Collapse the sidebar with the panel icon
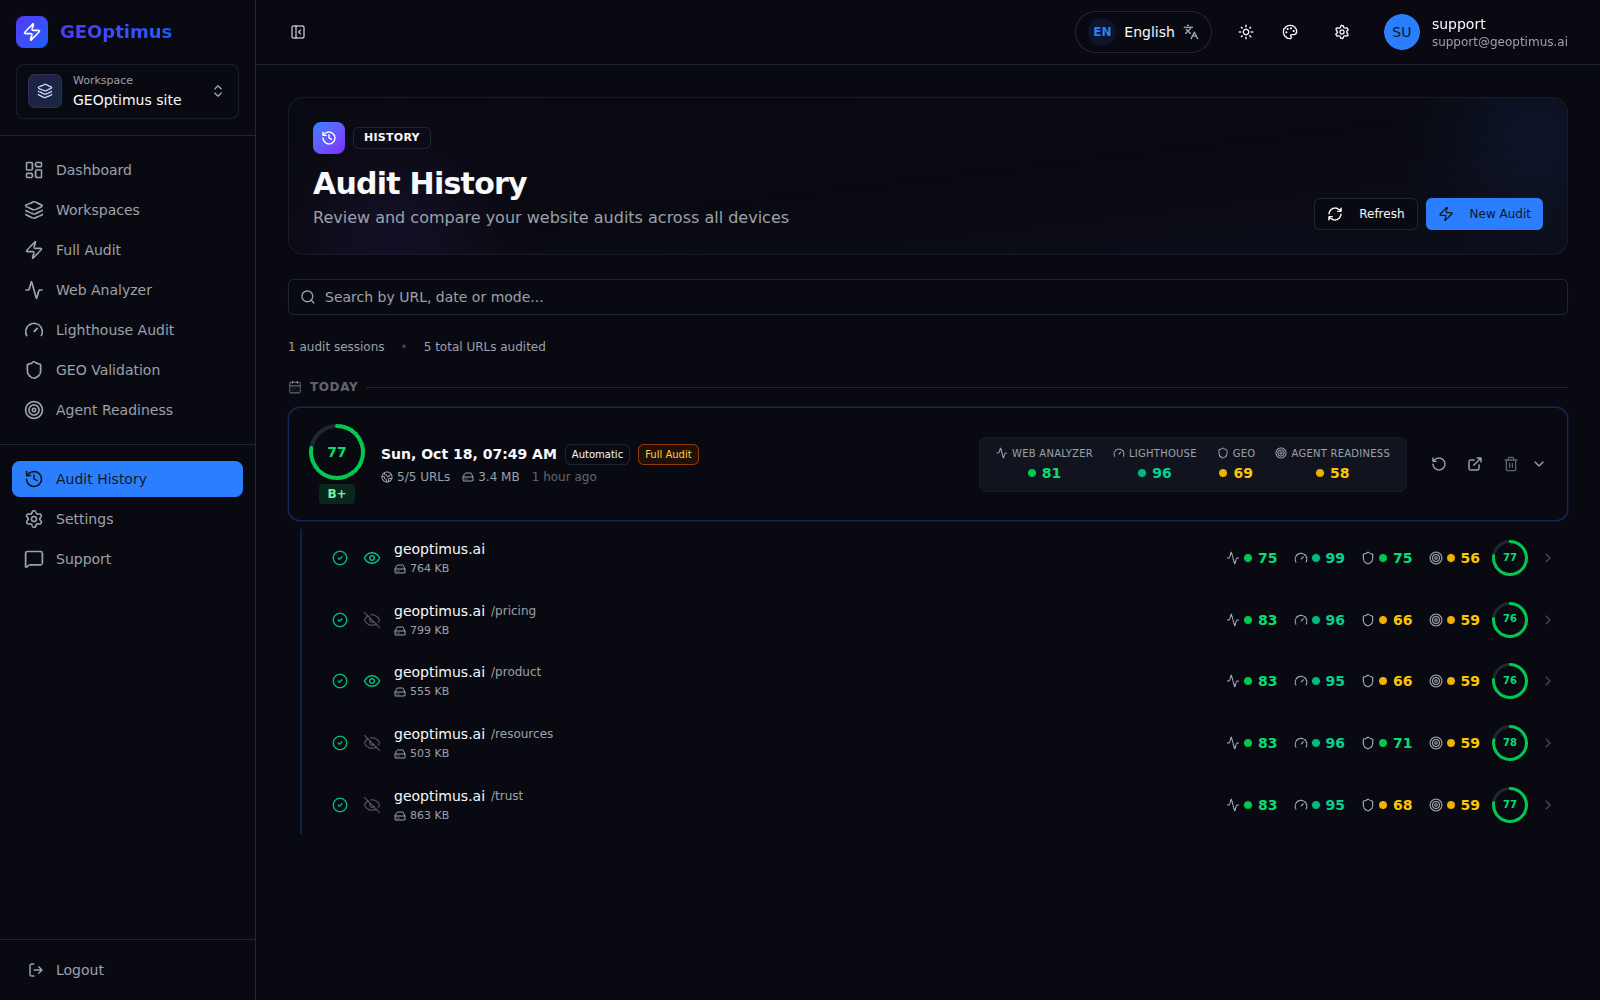This screenshot has height=1000, width=1600. (298, 32)
